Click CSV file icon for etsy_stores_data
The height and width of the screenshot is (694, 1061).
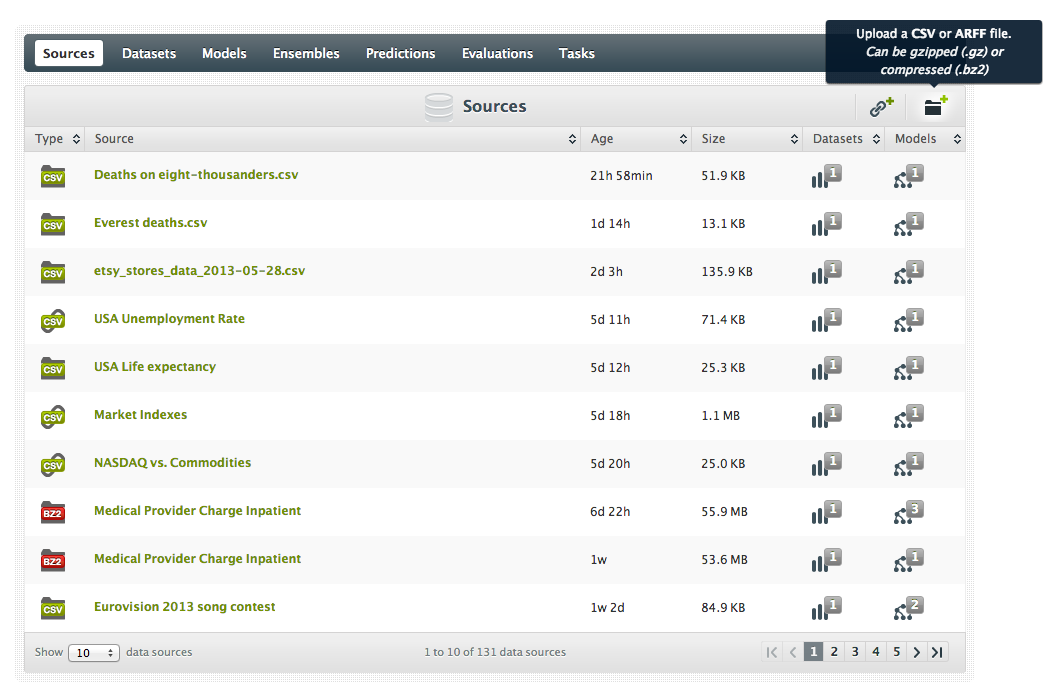pos(52,272)
